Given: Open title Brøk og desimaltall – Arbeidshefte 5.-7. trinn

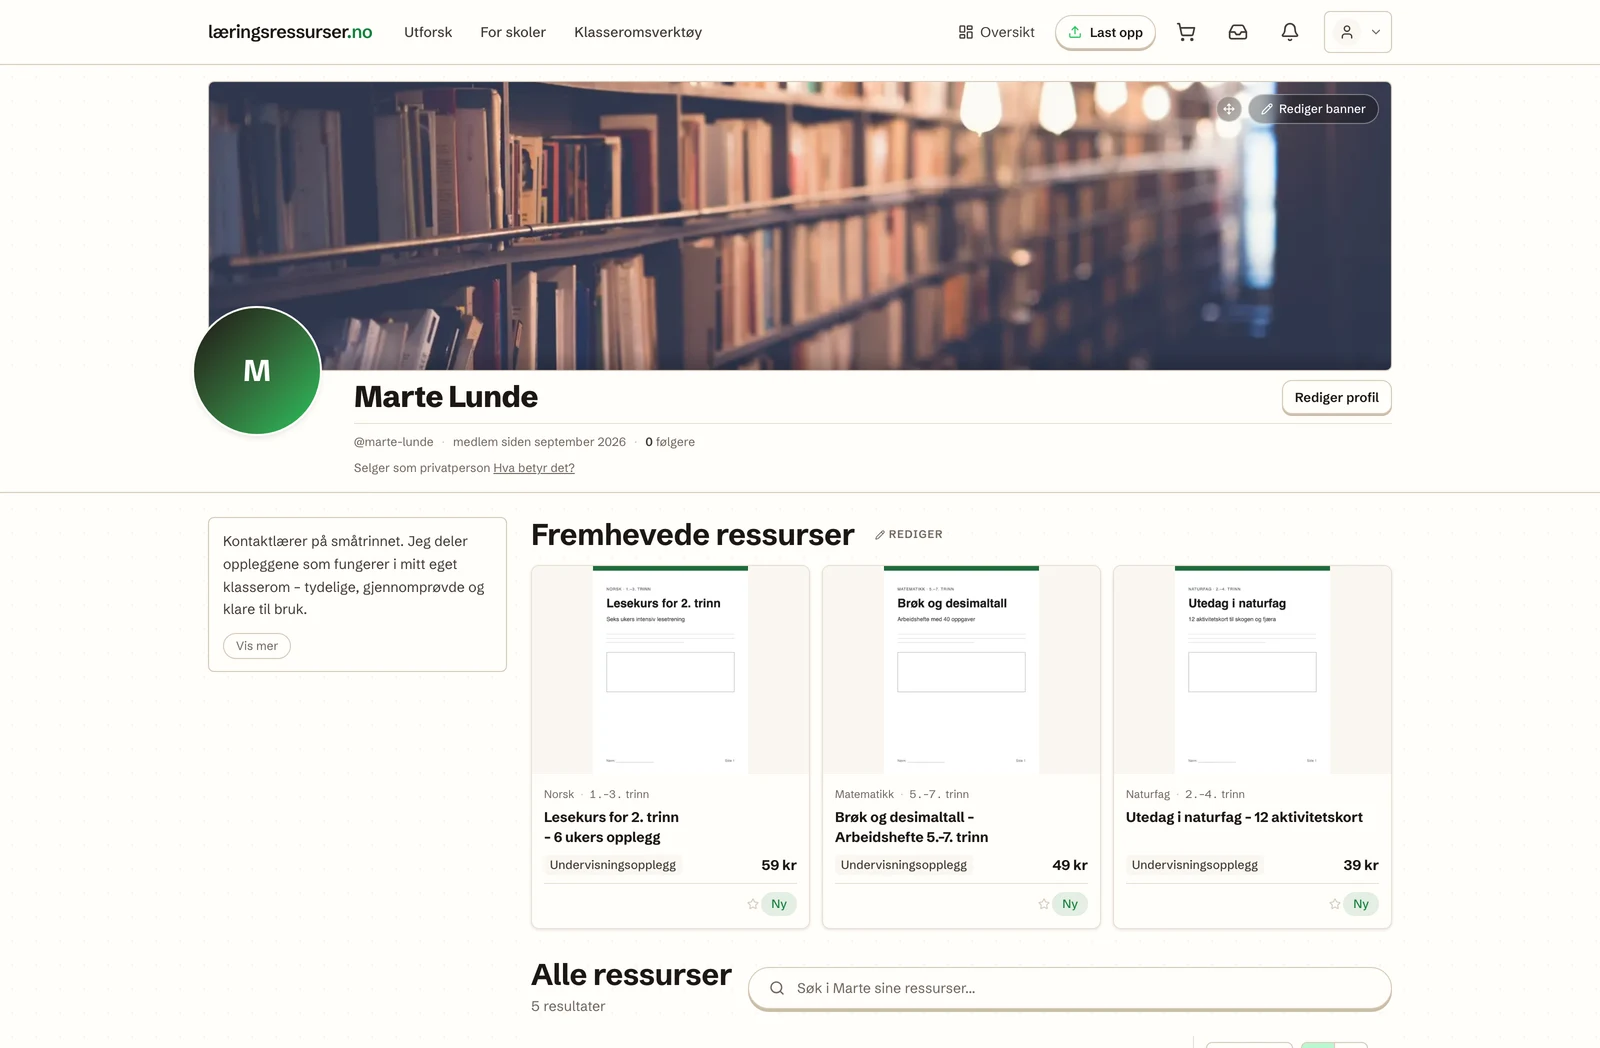Looking at the screenshot, I should pyautogui.click(x=911, y=827).
